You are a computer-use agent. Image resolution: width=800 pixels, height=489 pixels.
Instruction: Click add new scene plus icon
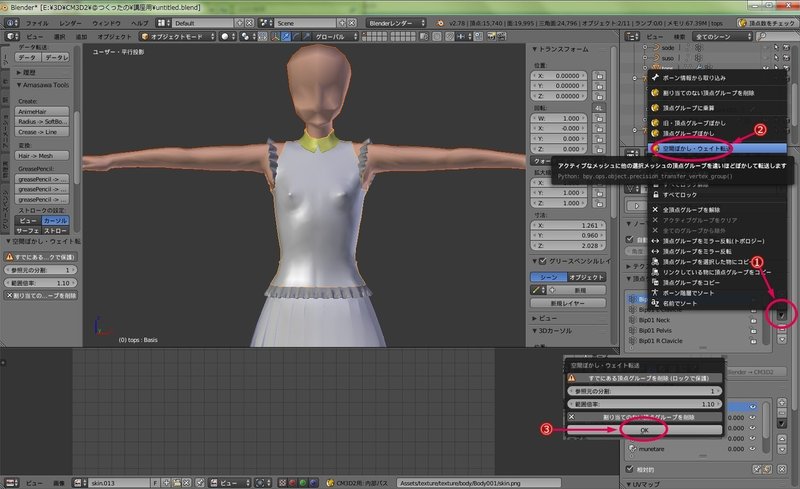coord(342,23)
